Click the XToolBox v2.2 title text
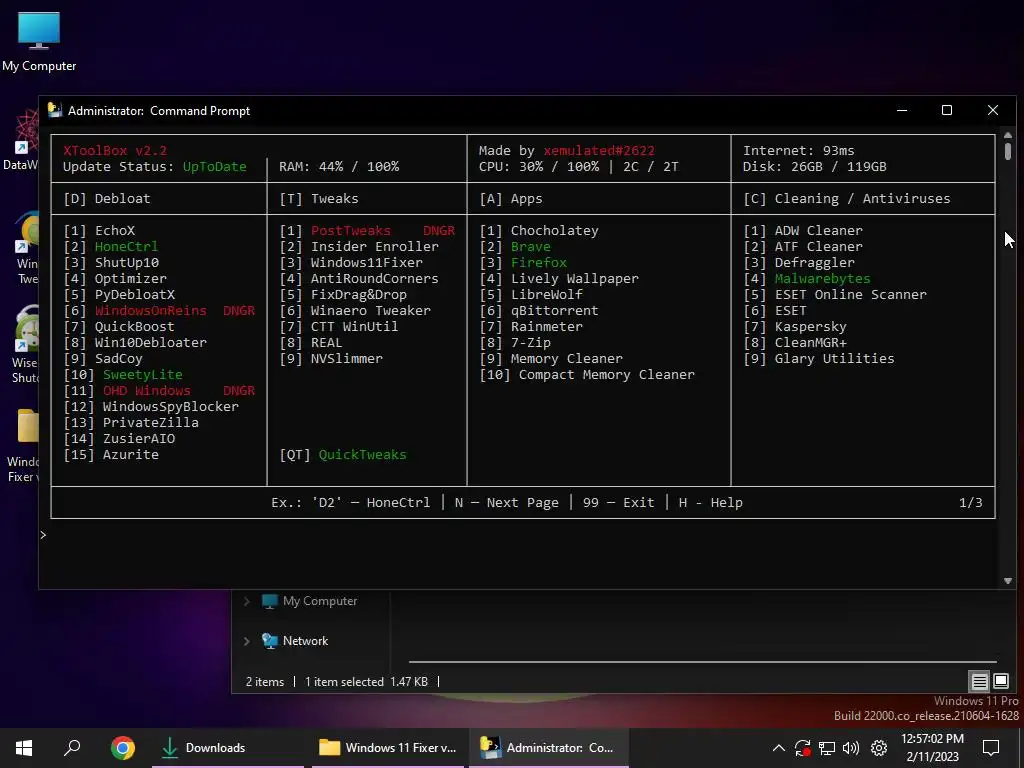This screenshot has width=1024, height=768. 115,151
